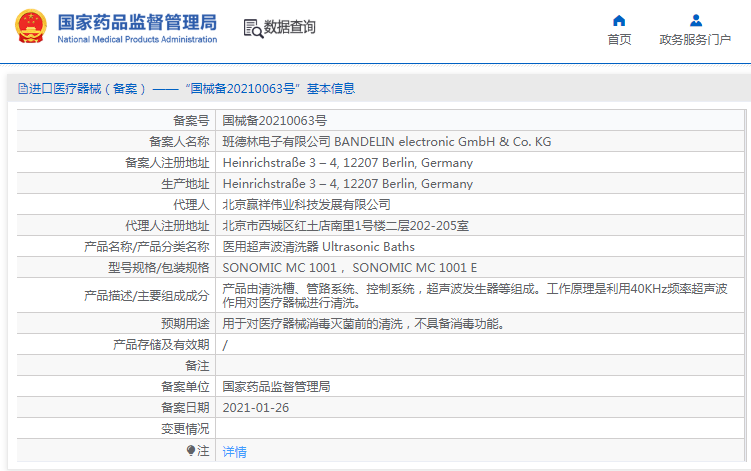The width and height of the screenshot is (751, 471).
Task: Open the 数据查询 search document icon
Action: pos(253,28)
